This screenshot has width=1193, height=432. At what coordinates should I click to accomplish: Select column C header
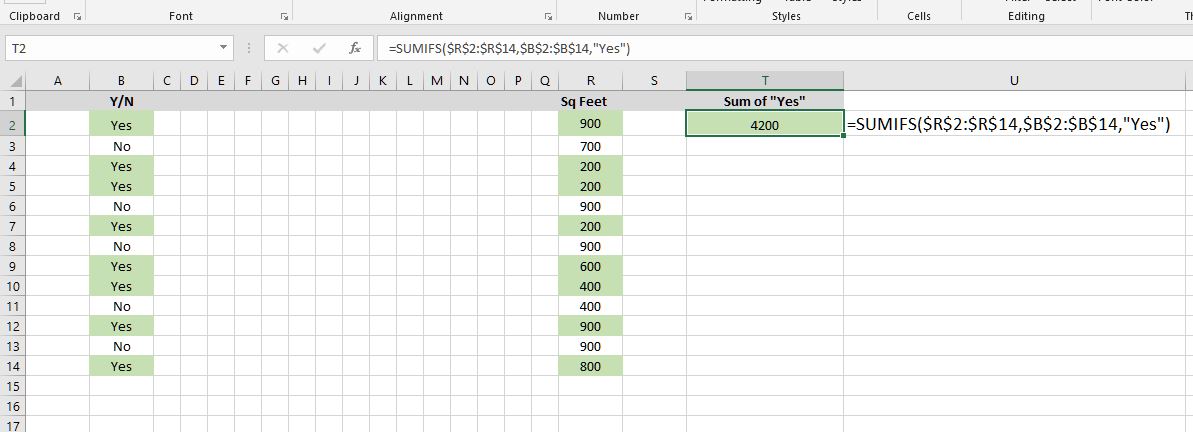point(167,81)
